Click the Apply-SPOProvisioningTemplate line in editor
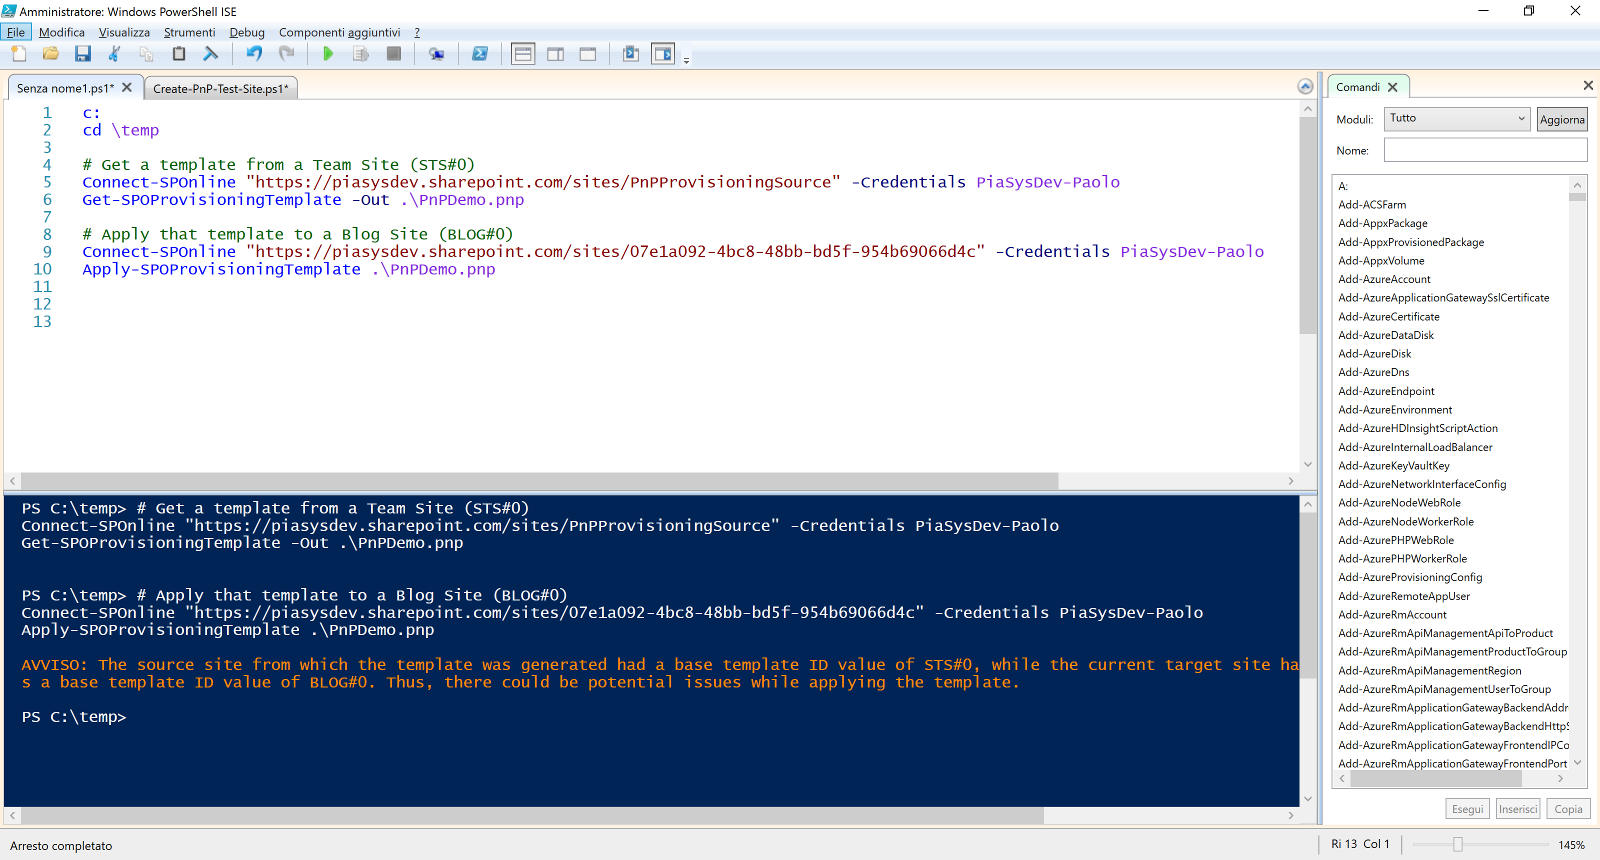This screenshot has width=1600, height=860. point(289,270)
